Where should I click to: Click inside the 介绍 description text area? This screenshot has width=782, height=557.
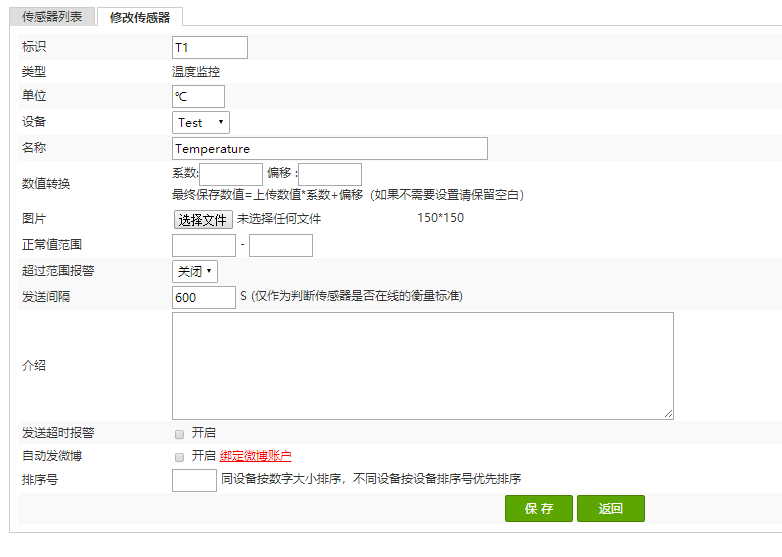pos(423,366)
